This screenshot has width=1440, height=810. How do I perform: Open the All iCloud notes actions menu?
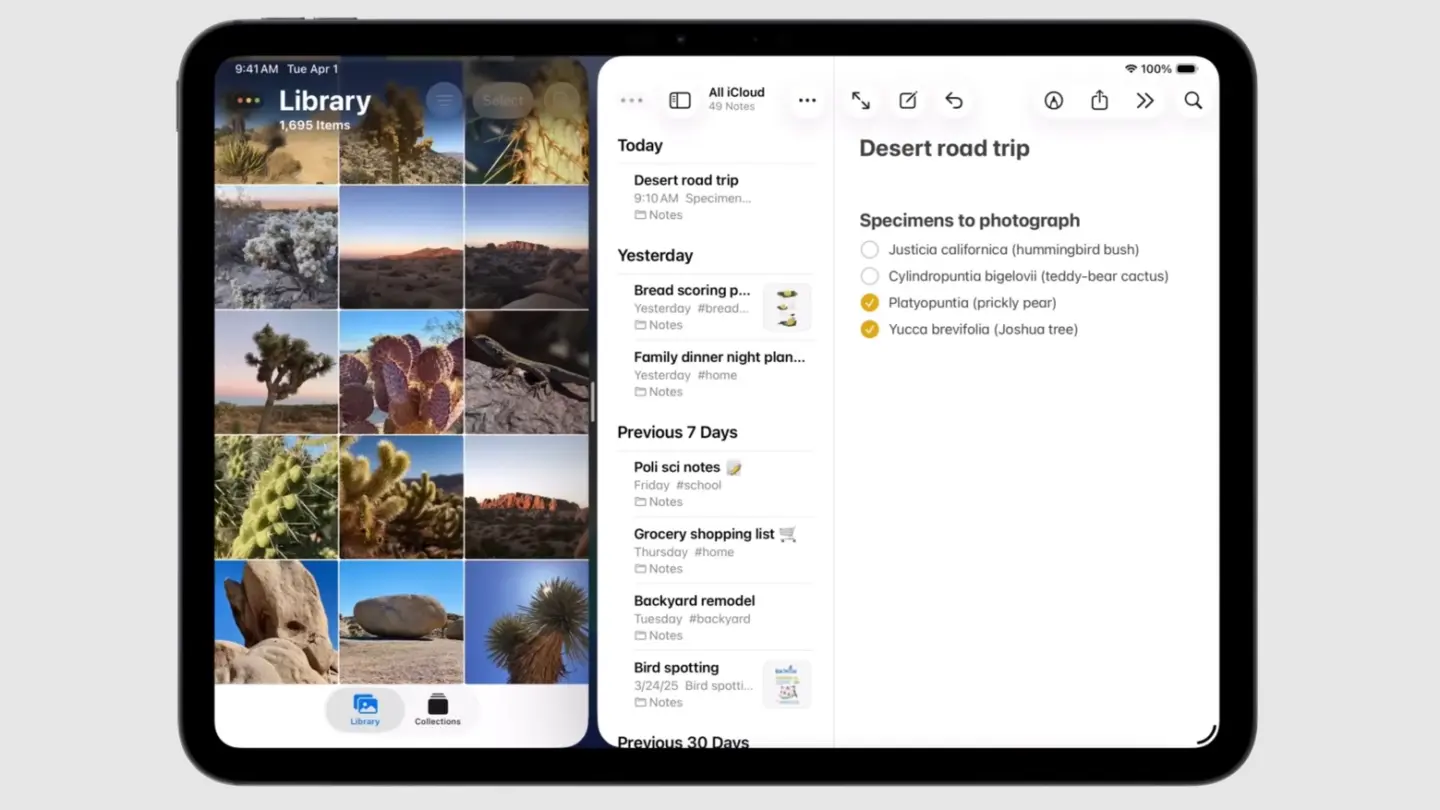(807, 100)
